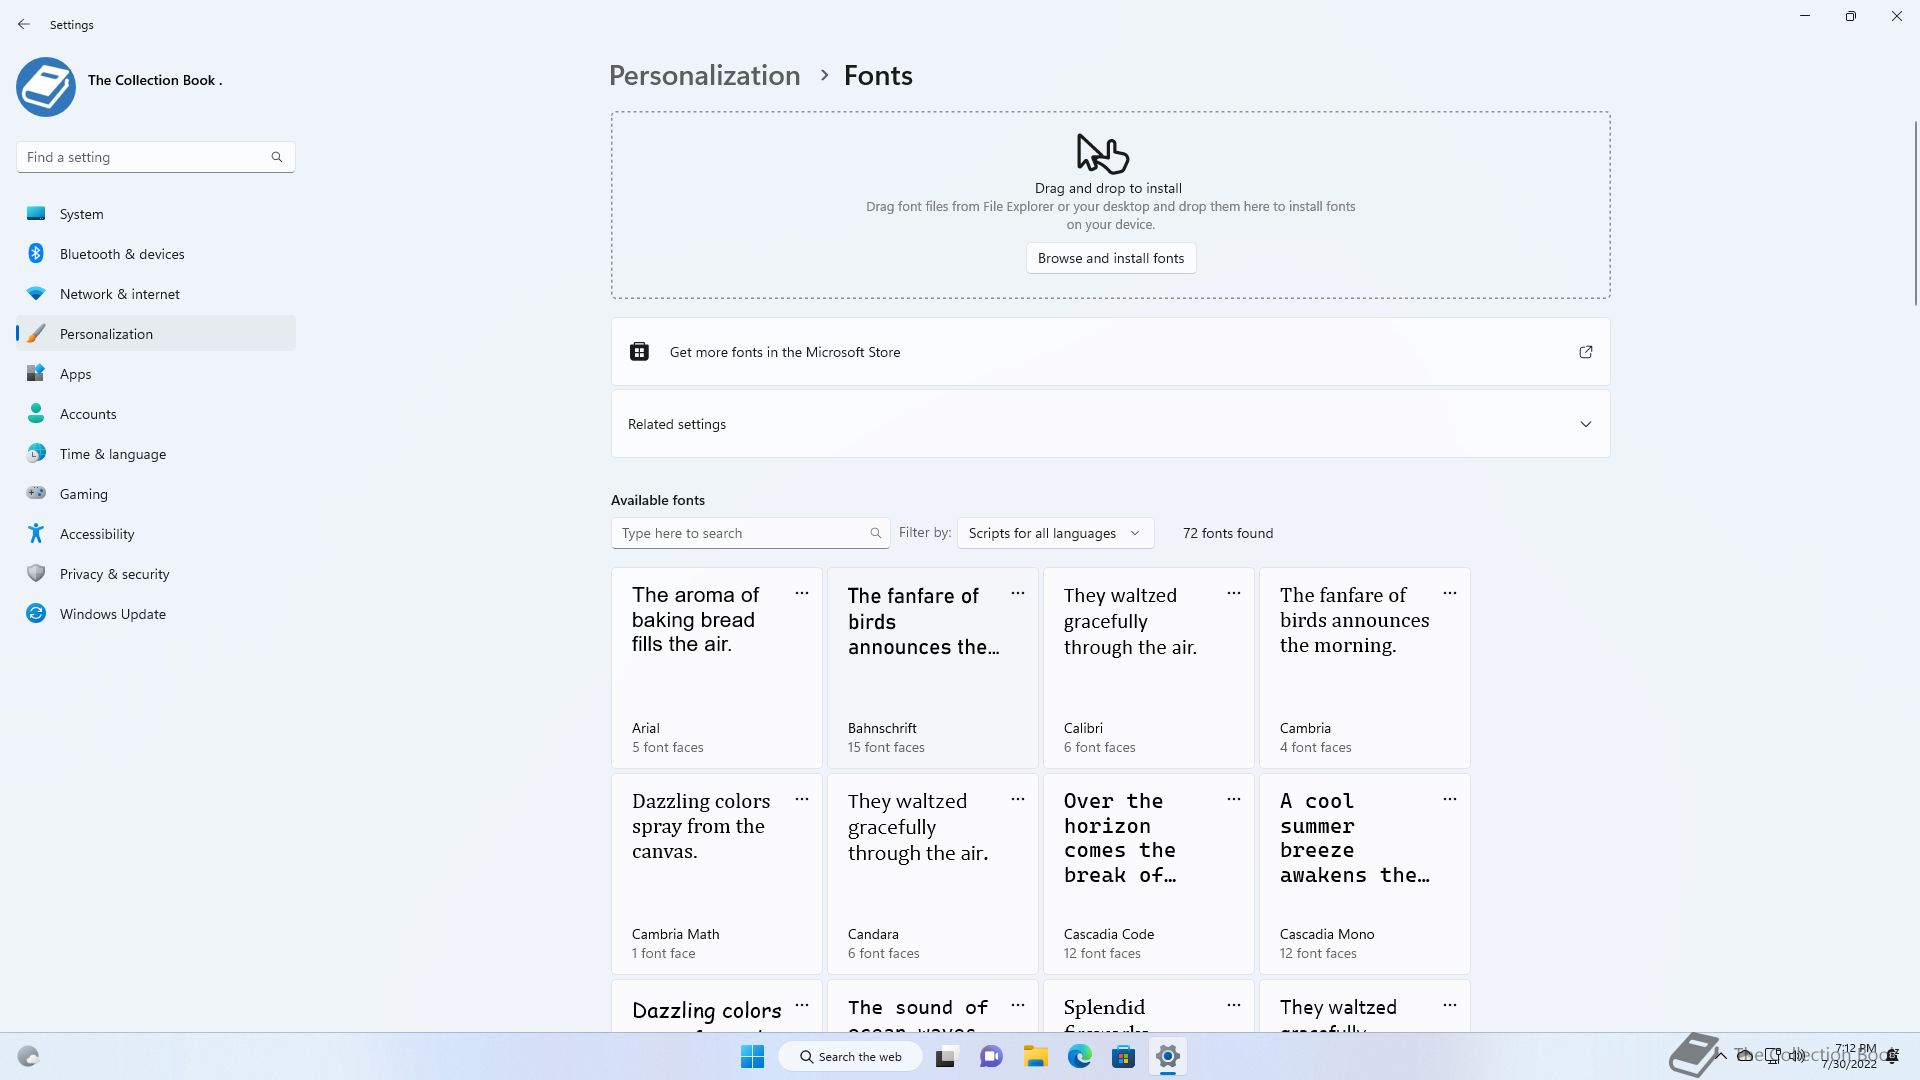The height and width of the screenshot is (1080, 1920).
Task: Go to Network & internet settings
Action: 156,294
